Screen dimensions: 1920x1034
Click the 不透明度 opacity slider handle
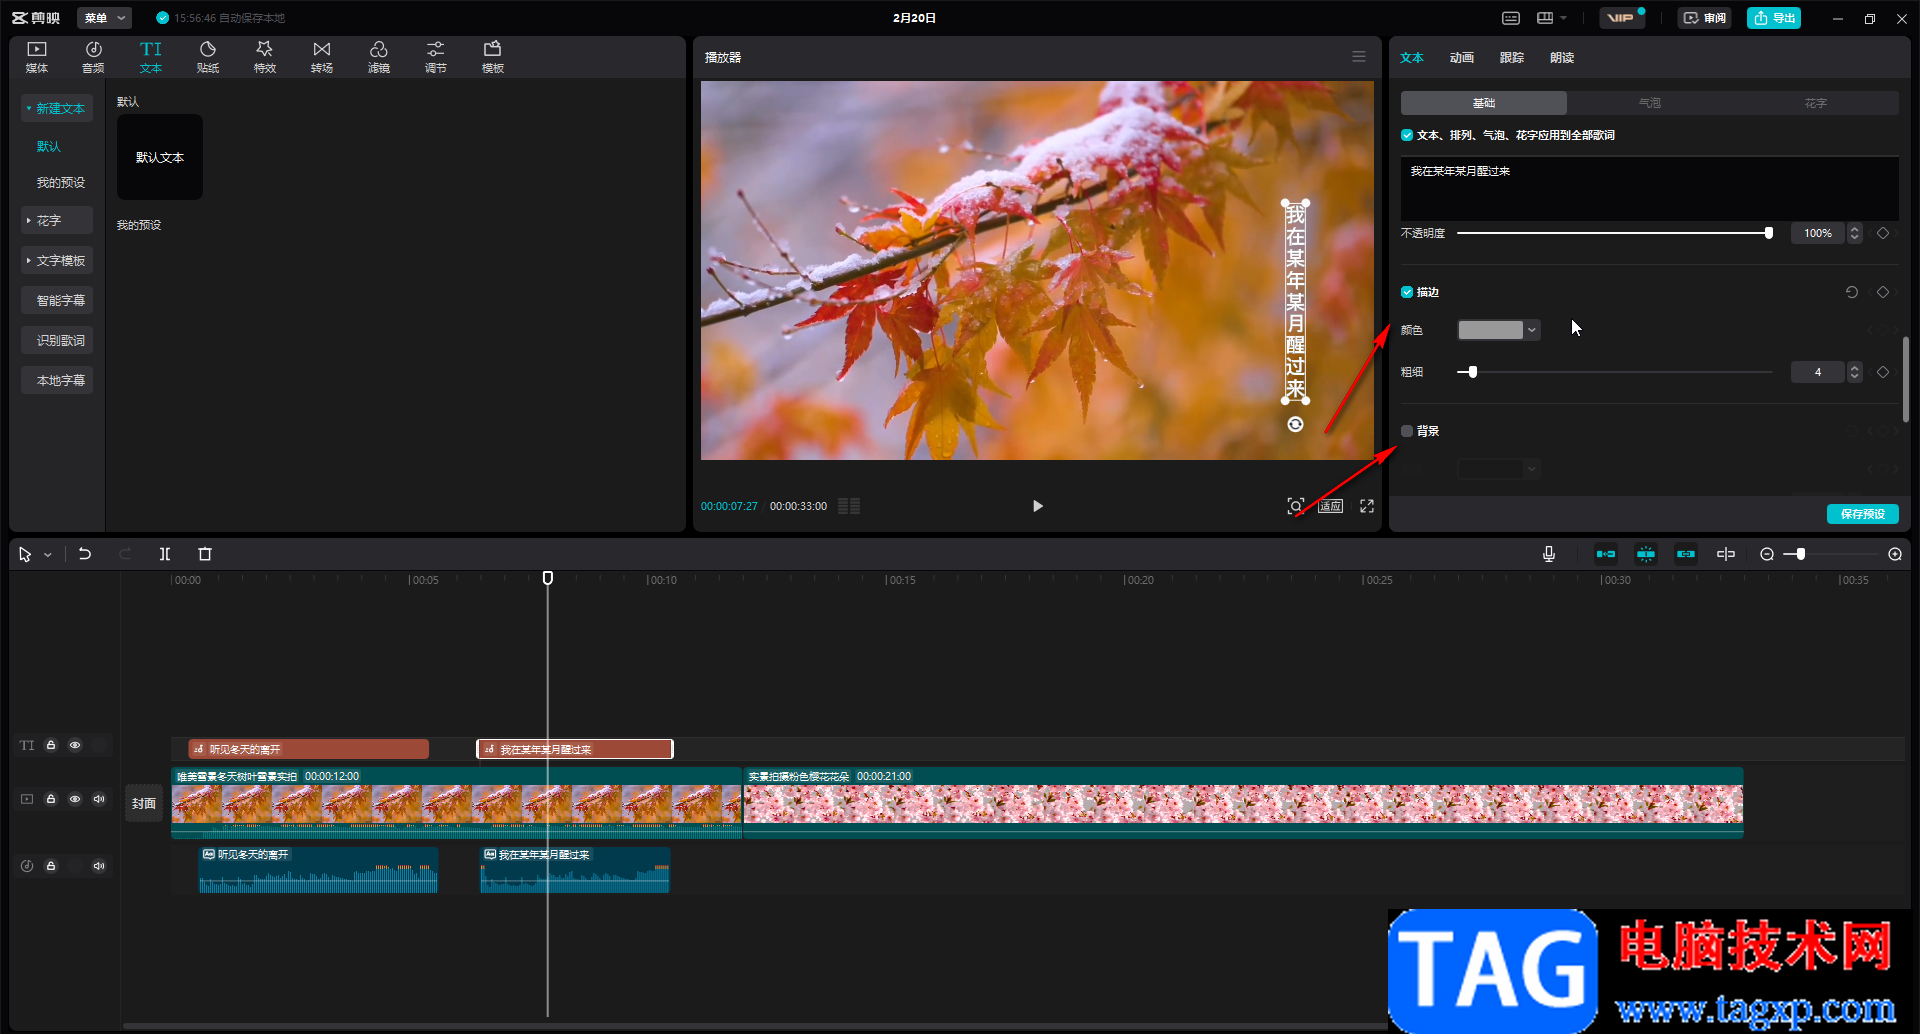coord(1768,233)
